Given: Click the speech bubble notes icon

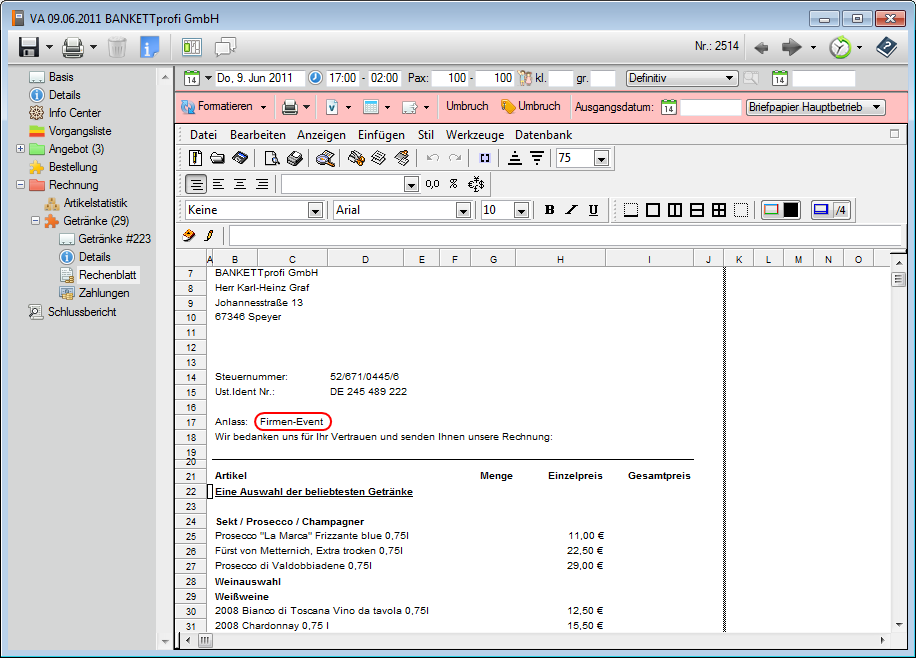Looking at the screenshot, I should pyautogui.click(x=225, y=47).
